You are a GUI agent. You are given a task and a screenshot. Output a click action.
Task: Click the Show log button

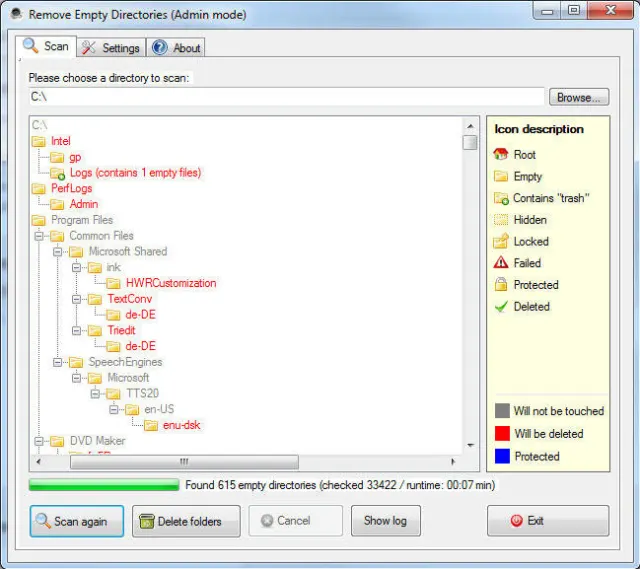(x=386, y=520)
